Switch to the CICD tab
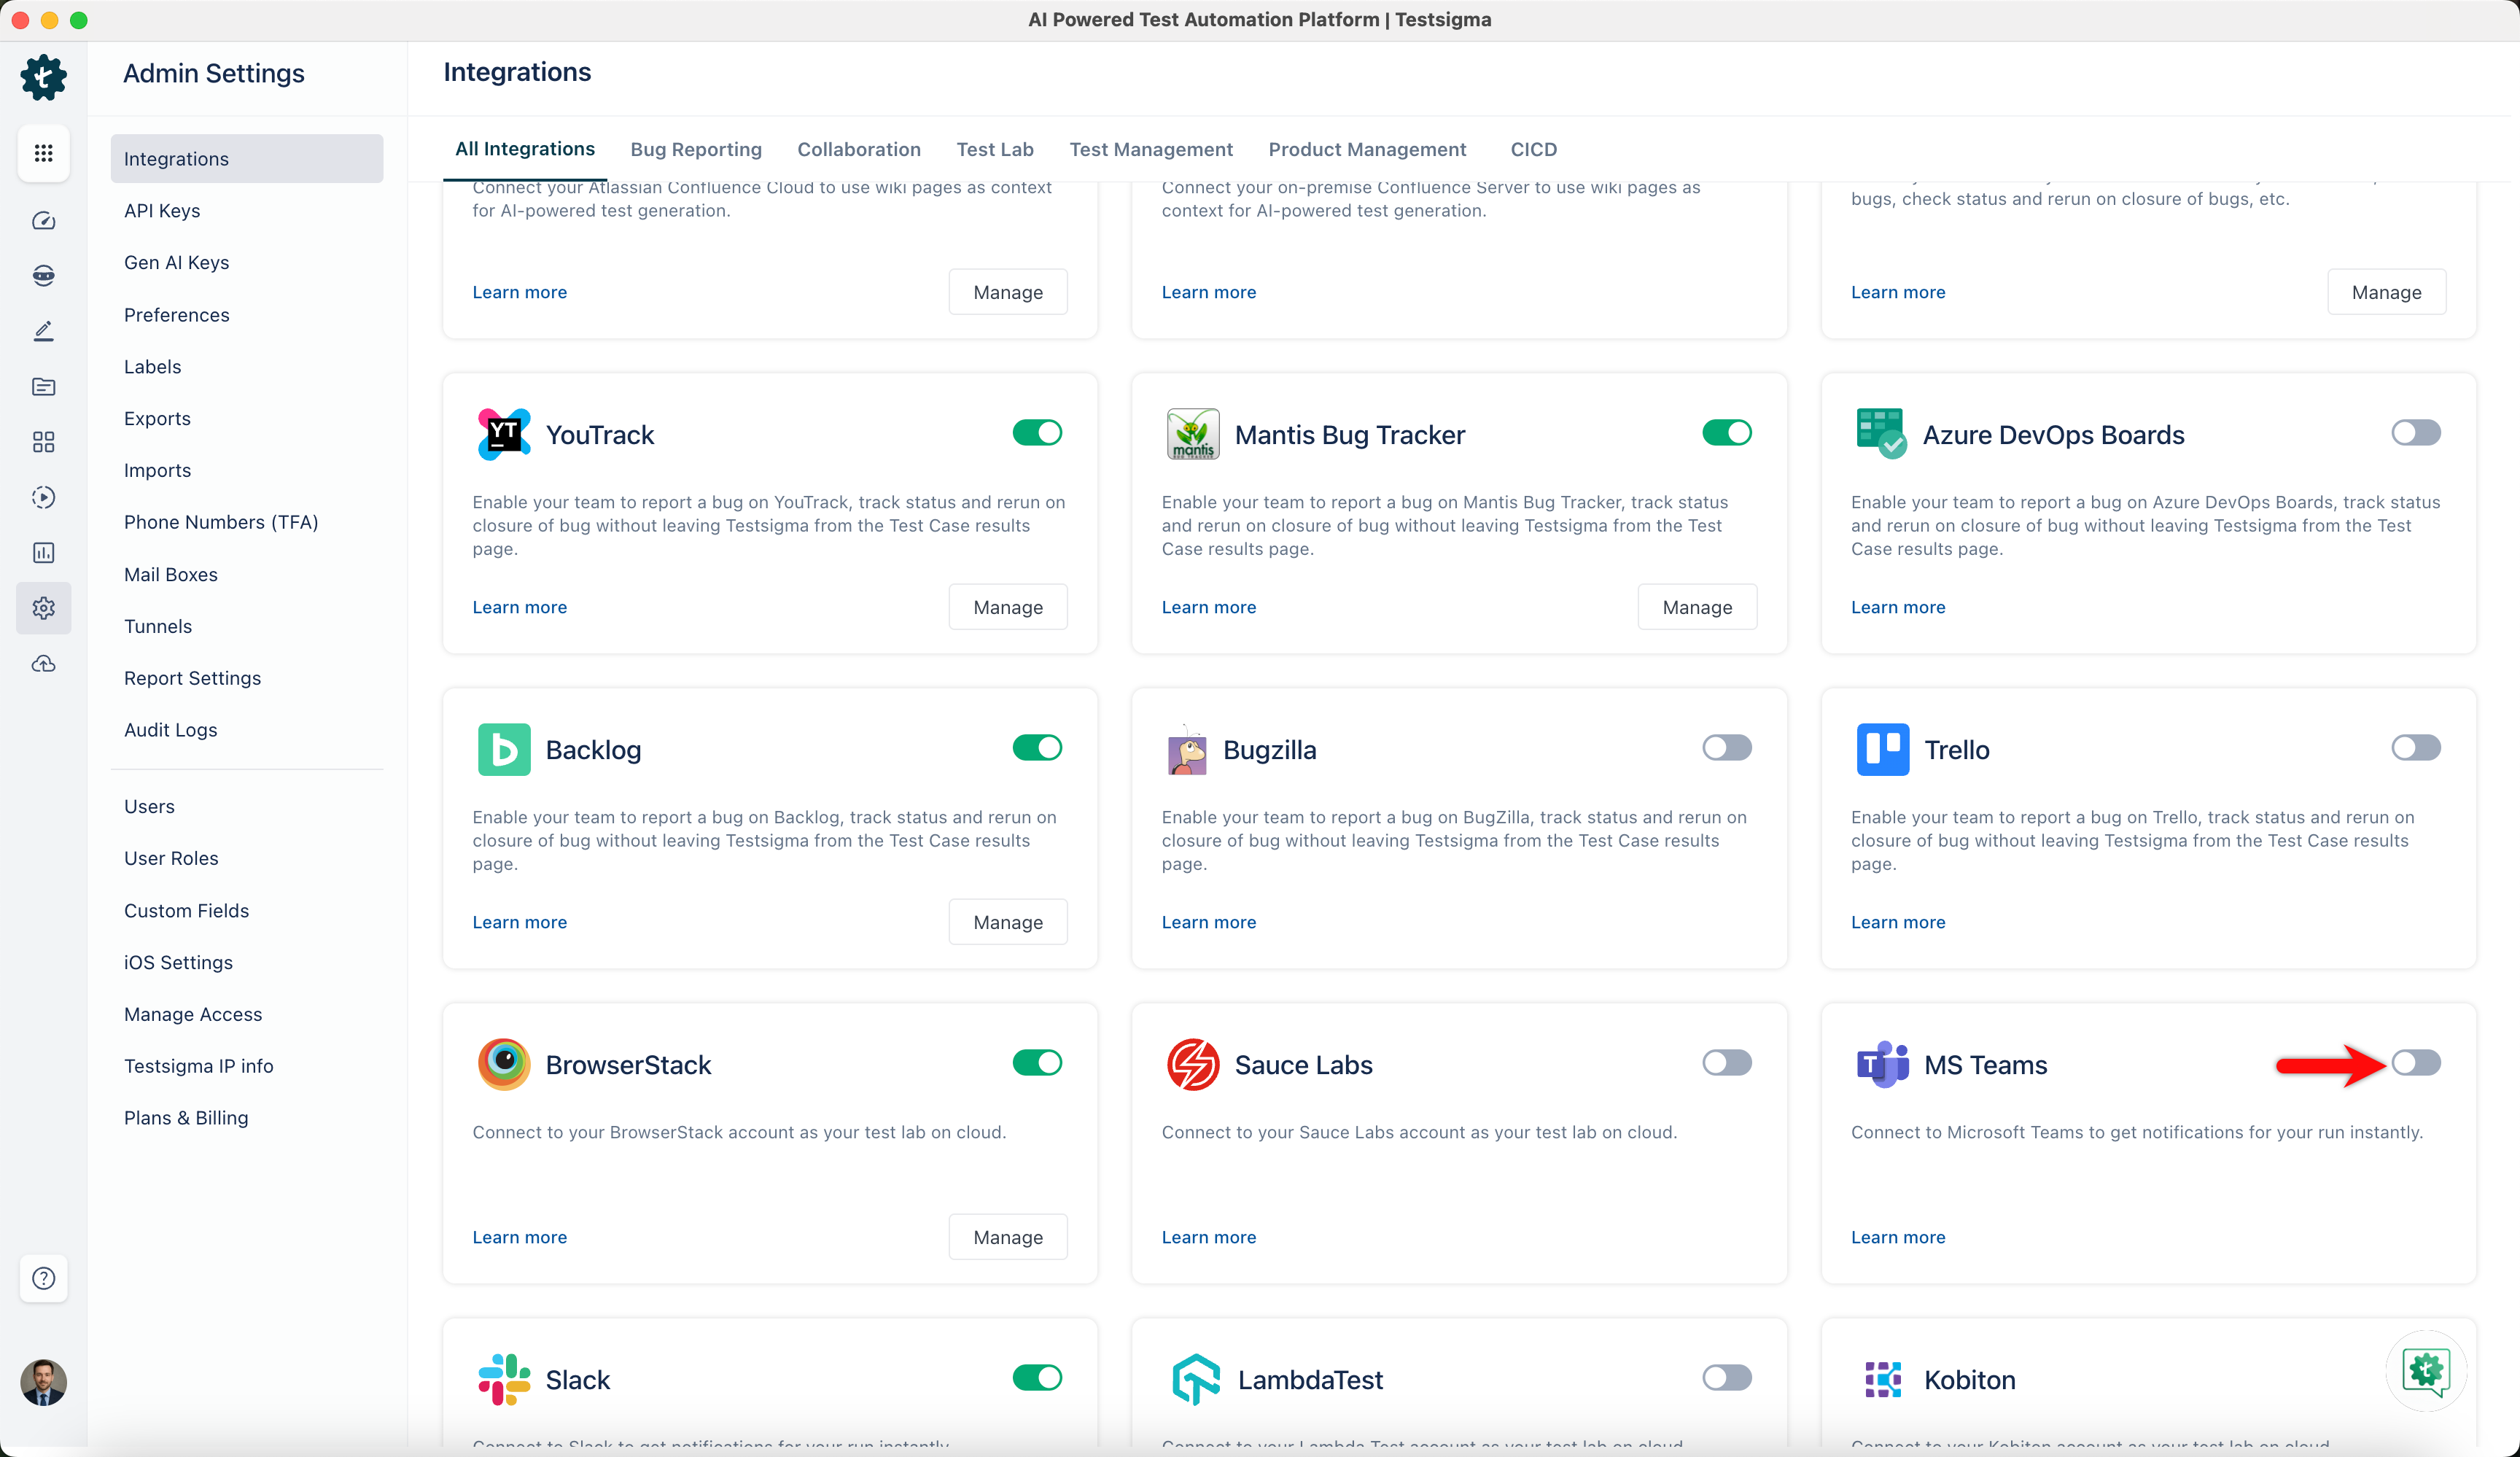The width and height of the screenshot is (2520, 1457). 1533,149
